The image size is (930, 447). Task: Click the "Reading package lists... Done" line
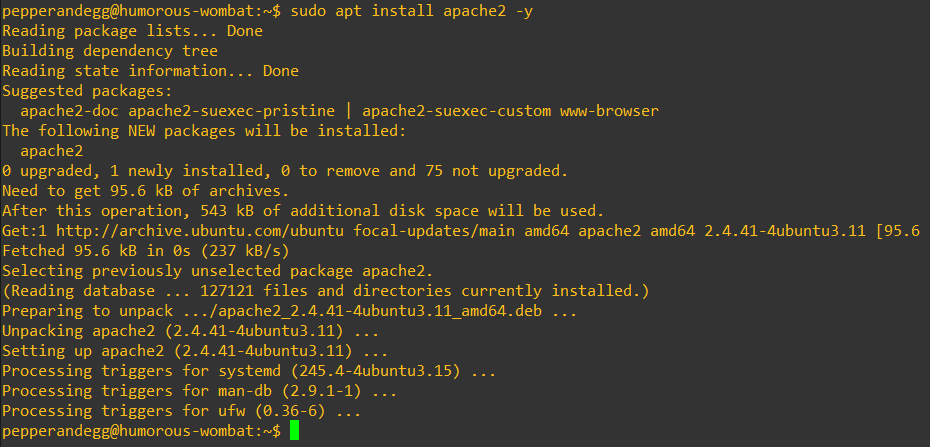click(132, 31)
